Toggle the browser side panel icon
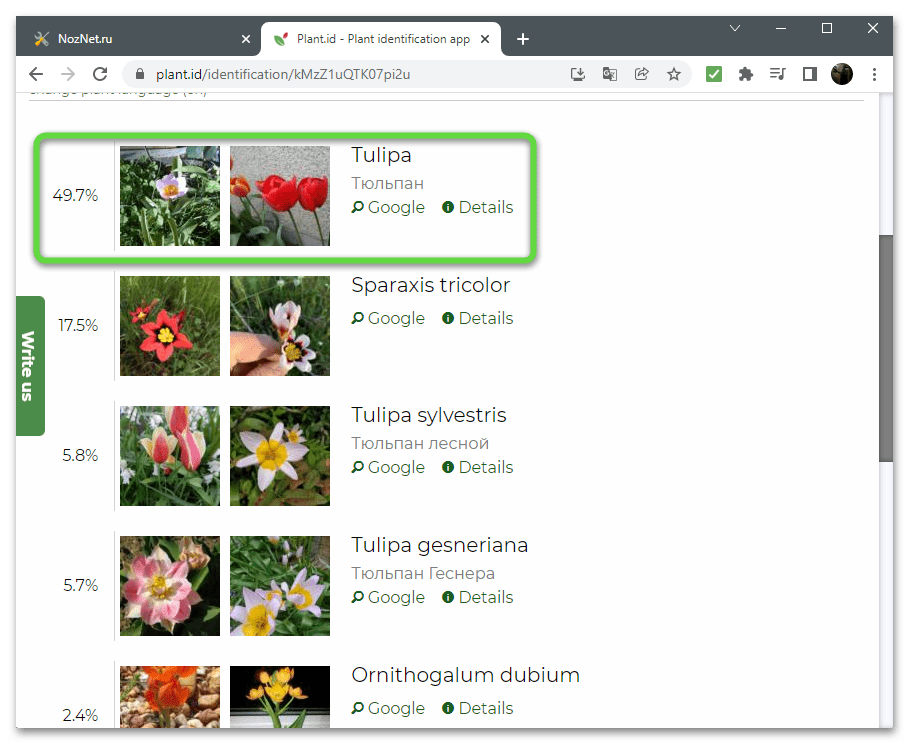The image size is (909, 744). 809,74
